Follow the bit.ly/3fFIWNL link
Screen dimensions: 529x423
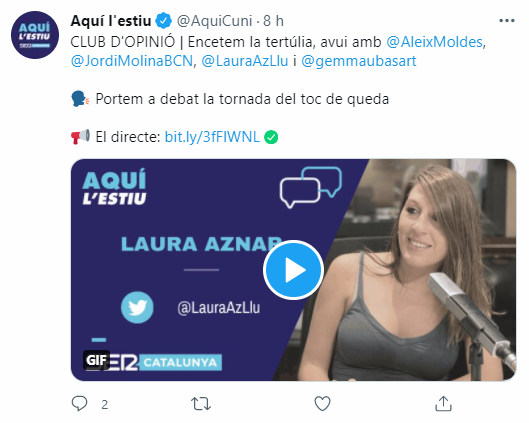[212, 137]
